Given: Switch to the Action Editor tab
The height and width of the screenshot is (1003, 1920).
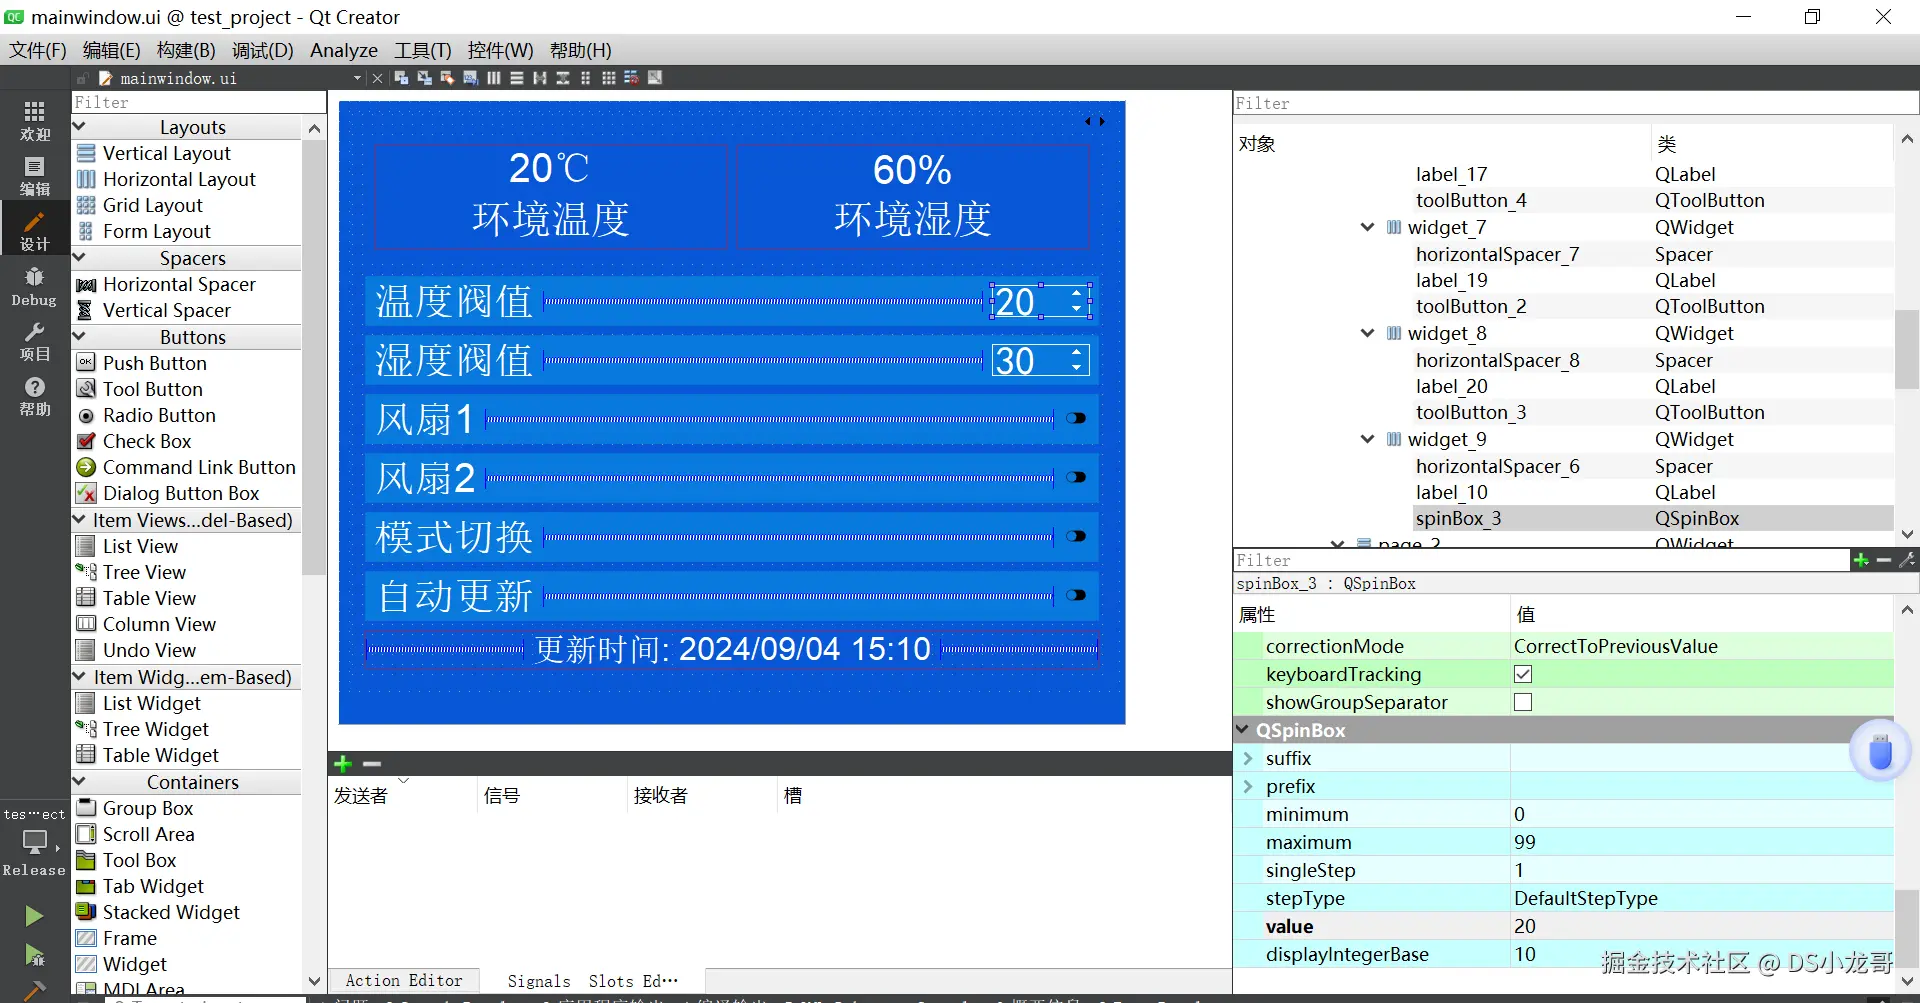Looking at the screenshot, I should [x=404, y=981].
